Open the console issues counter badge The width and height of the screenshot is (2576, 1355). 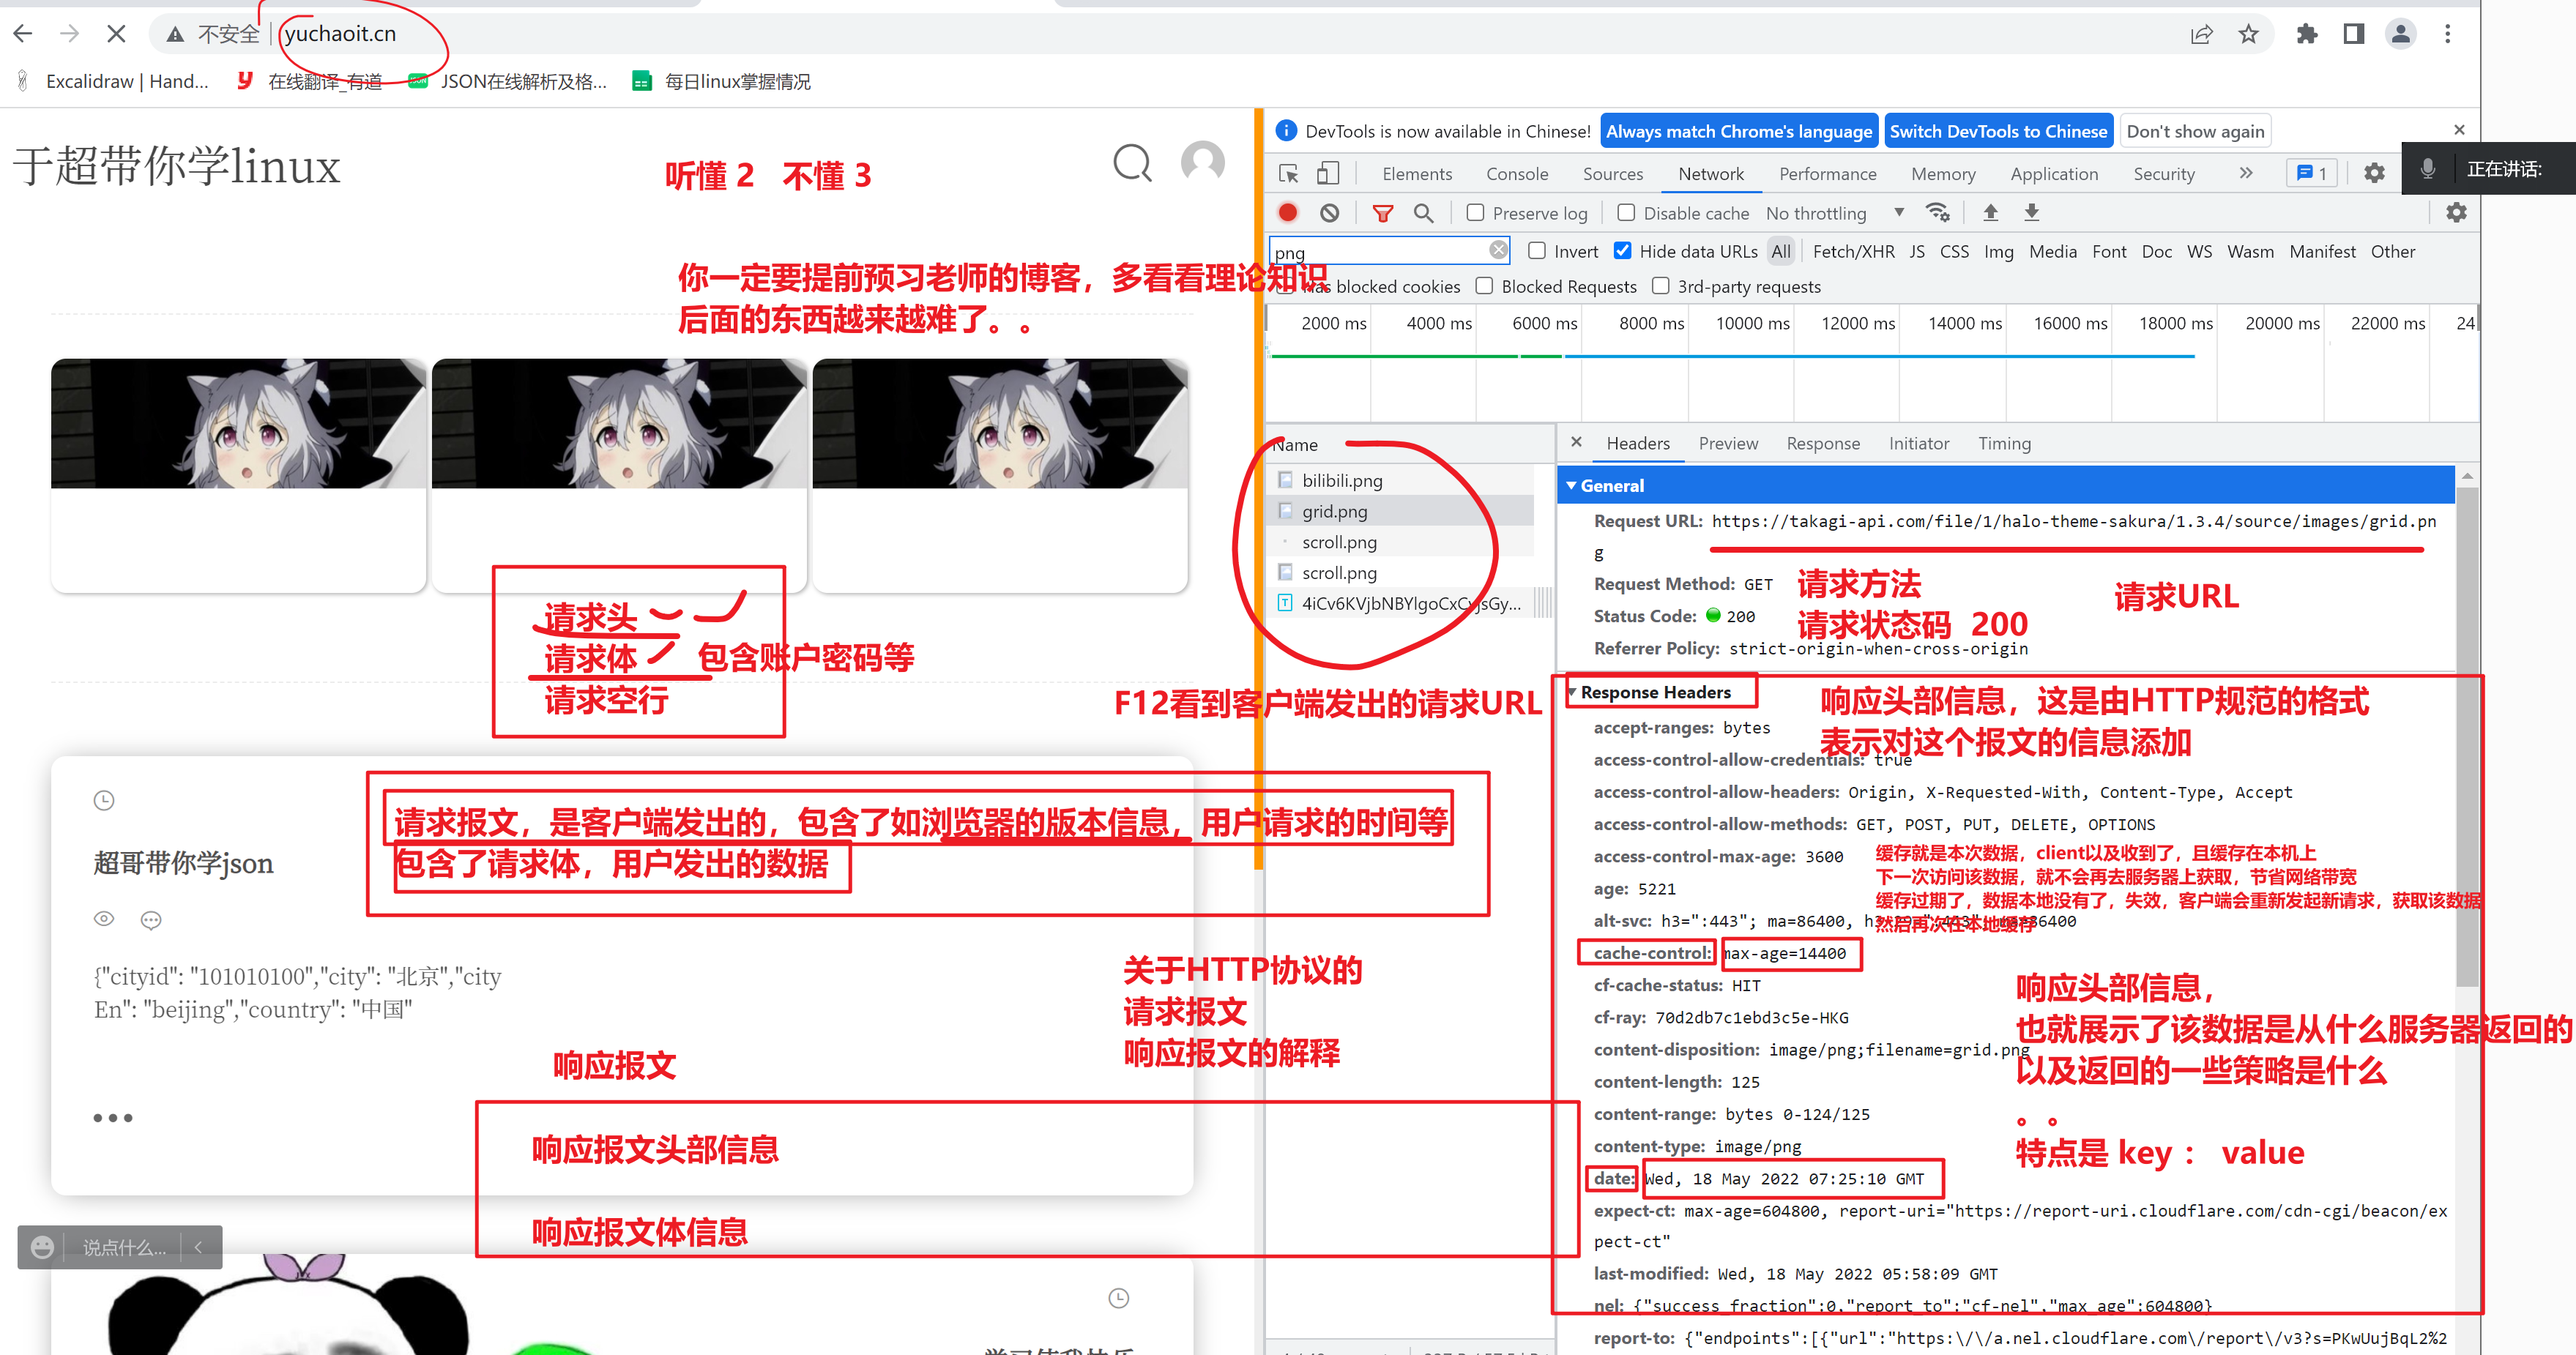pyautogui.click(x=2313, y=174)
